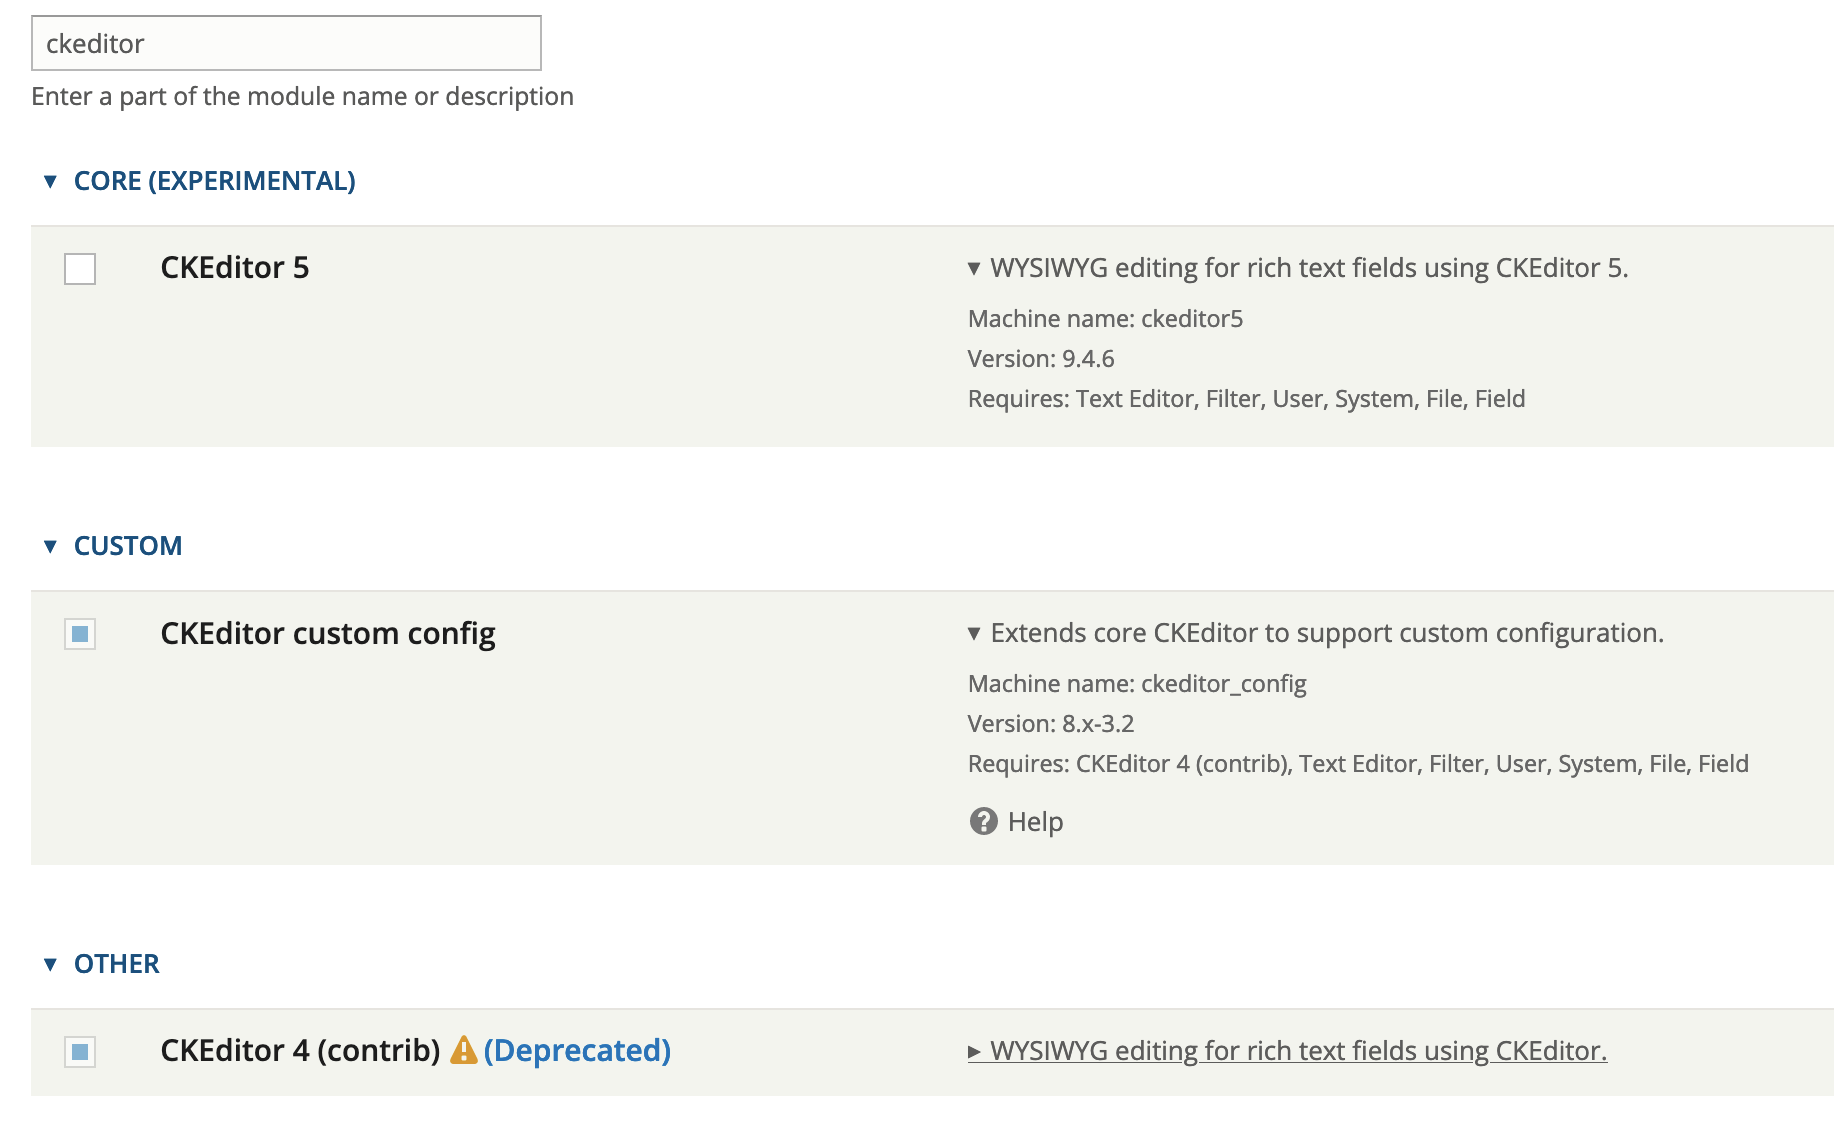Viewport: 1834px width, 1134px height.
Task: Collapse the Core (Experimental) section
Action: tap(200, 181)
